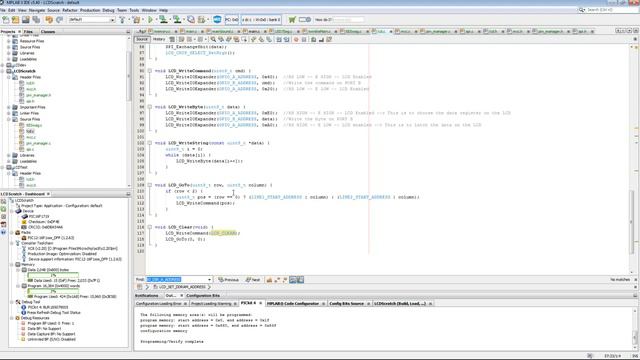Click the New File toolbar icon
Screen dimensions: 640x360
6,19
